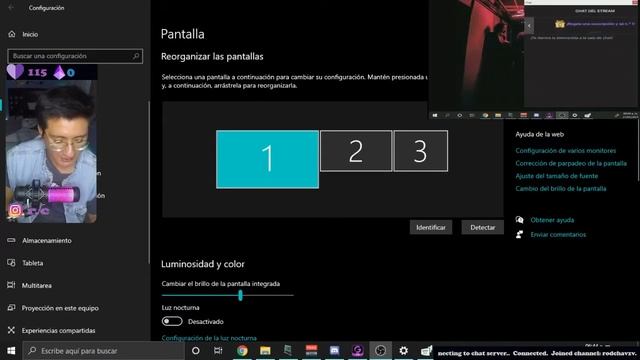Click the Identificar button

click(x=431, y=227)
